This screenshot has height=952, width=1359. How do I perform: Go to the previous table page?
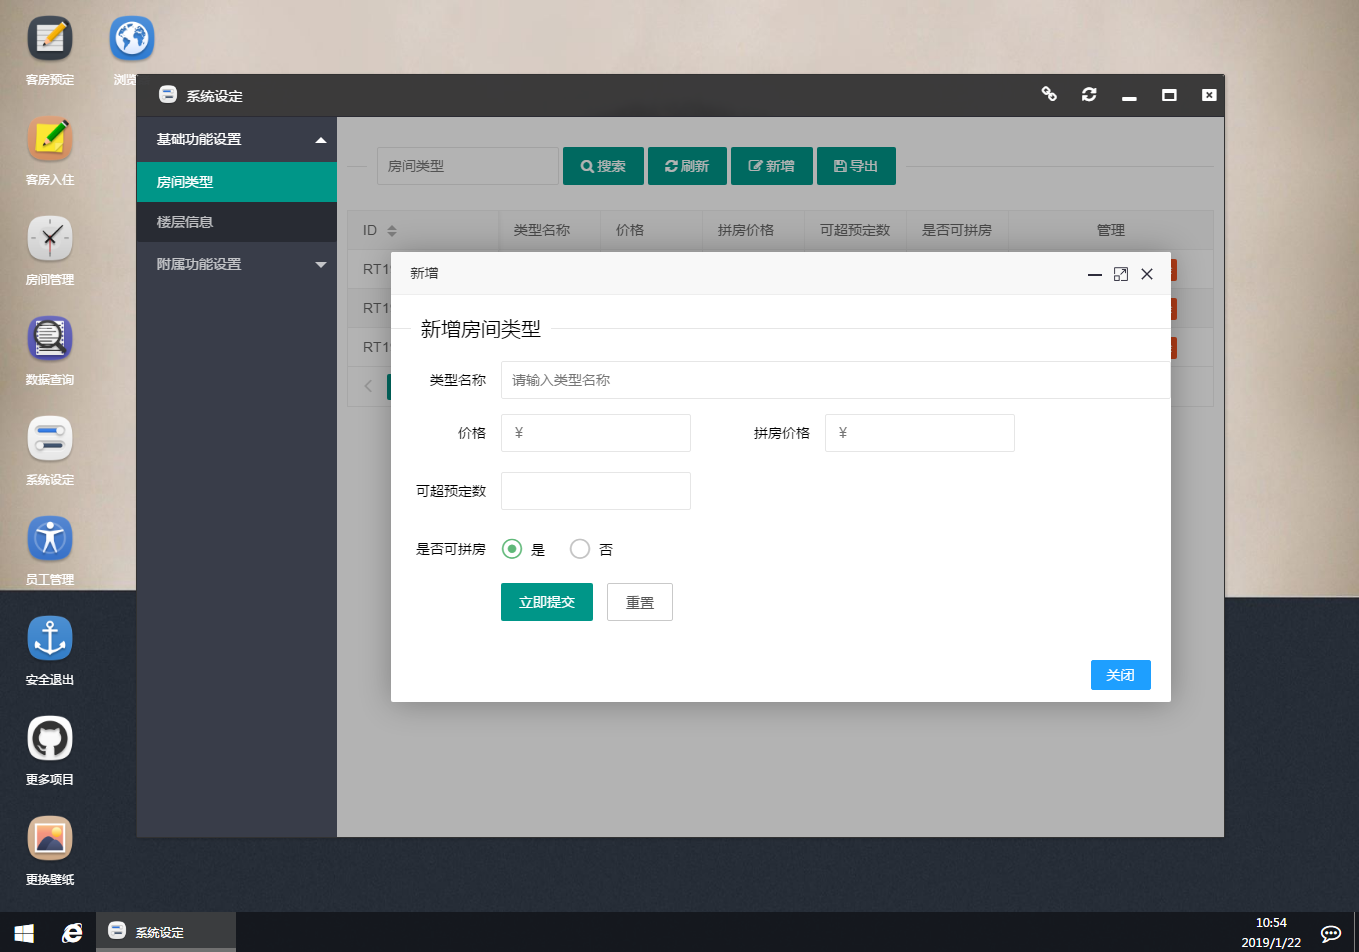368,386
